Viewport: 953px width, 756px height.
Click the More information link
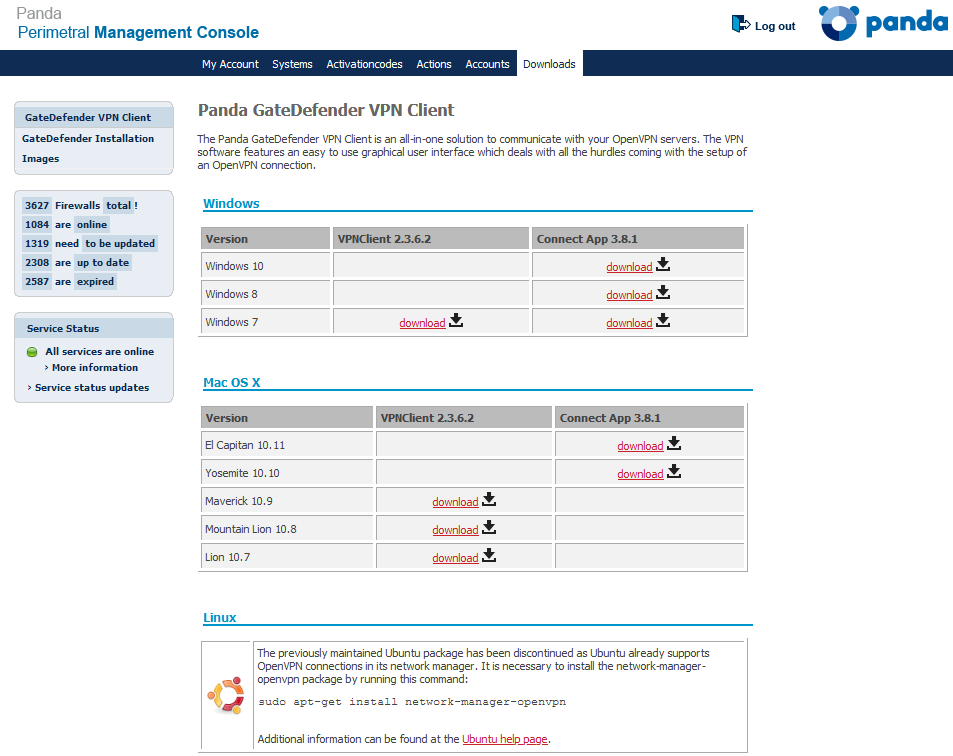[x=95, y=368]
